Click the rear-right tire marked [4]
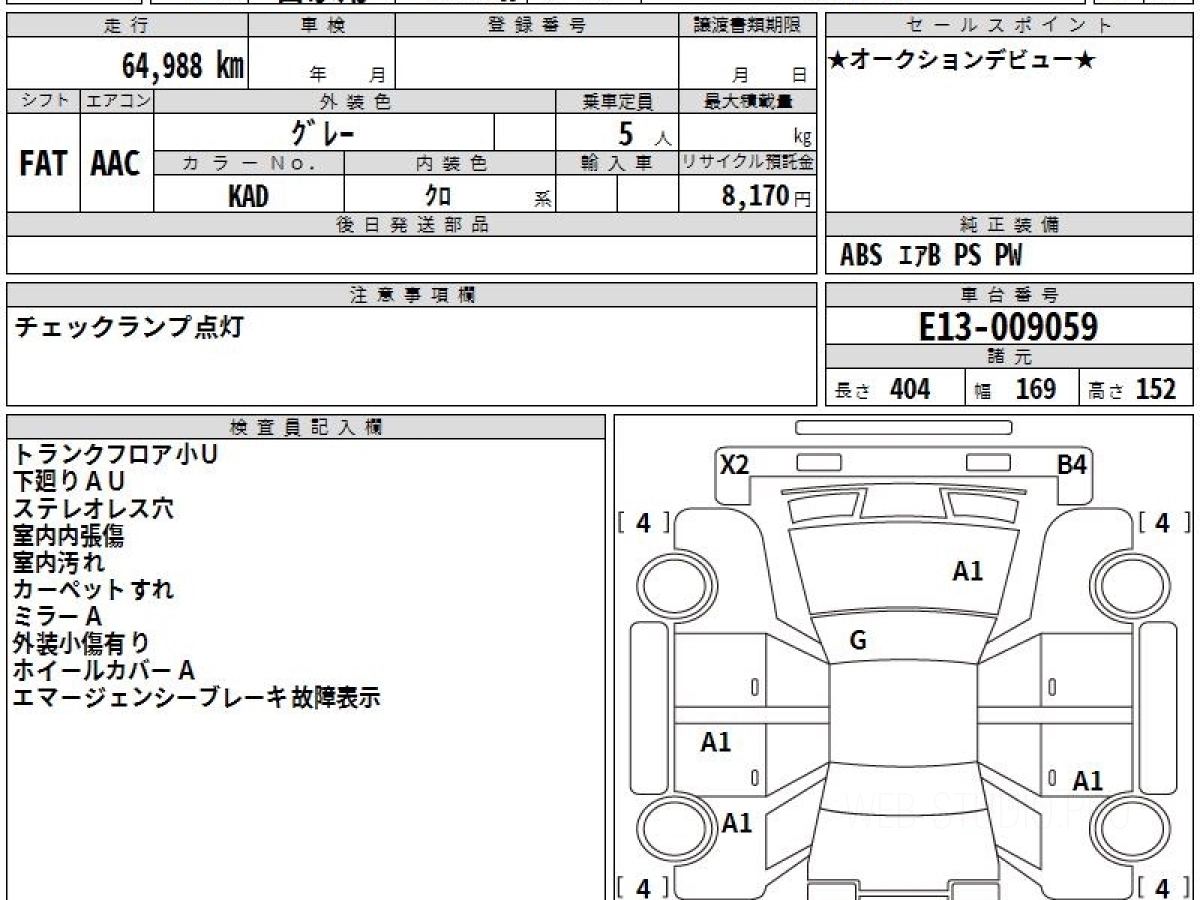1200x900 pixels. 1160,886
